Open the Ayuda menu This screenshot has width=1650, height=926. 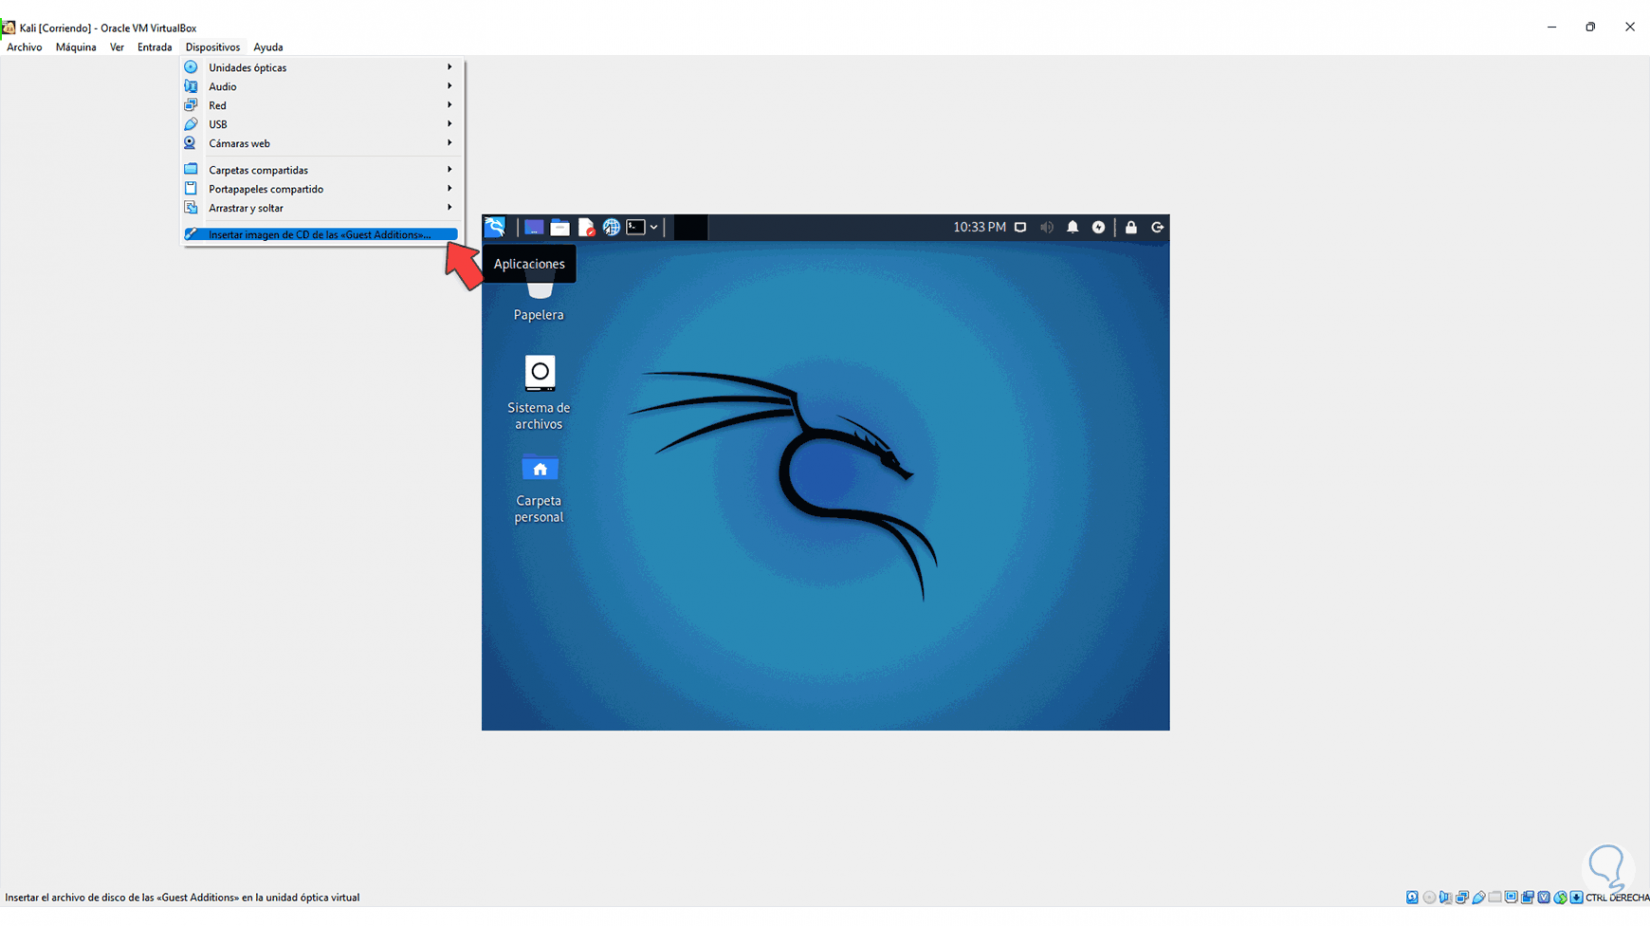coord(268,47)
